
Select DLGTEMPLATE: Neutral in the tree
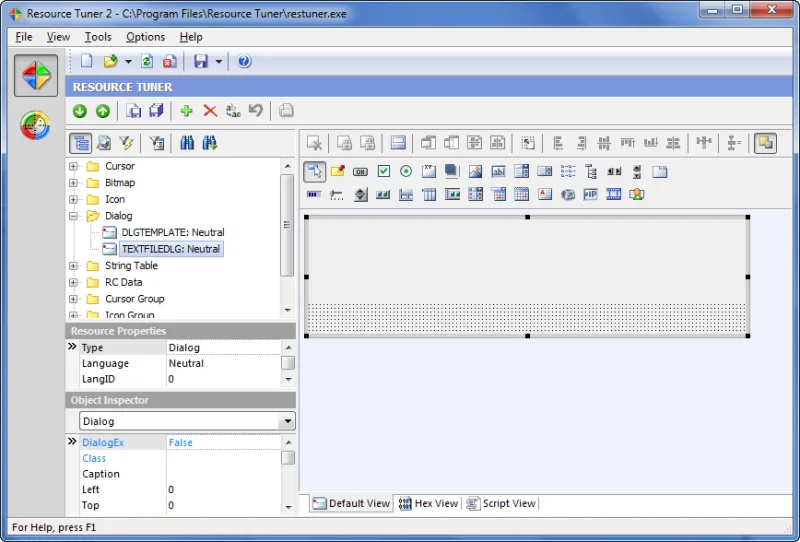172,233
